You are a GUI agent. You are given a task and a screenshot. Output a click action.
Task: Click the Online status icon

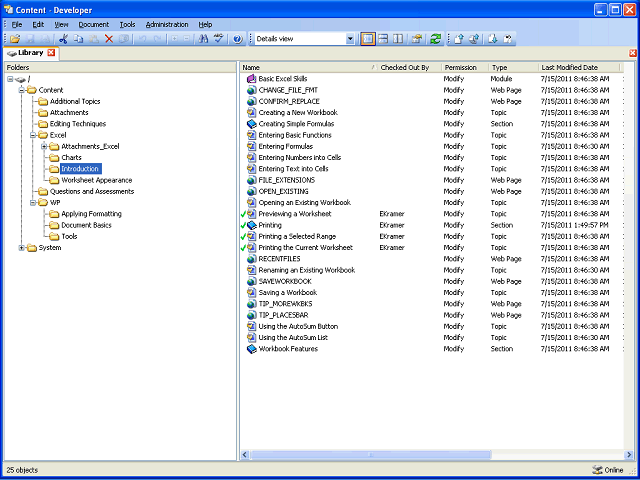pos(597,470)
